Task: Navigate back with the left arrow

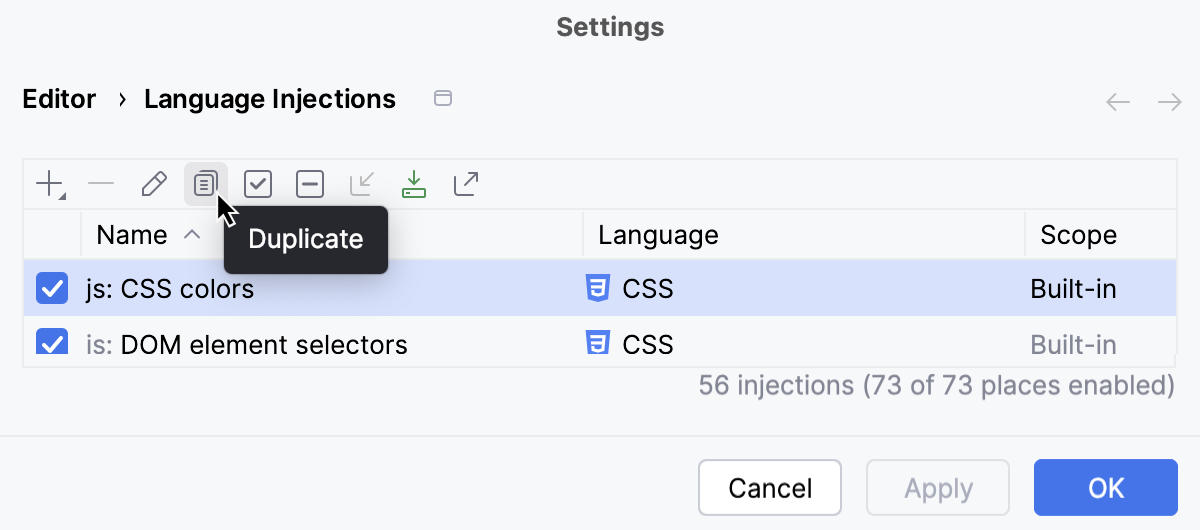Action: [1118, 102]
